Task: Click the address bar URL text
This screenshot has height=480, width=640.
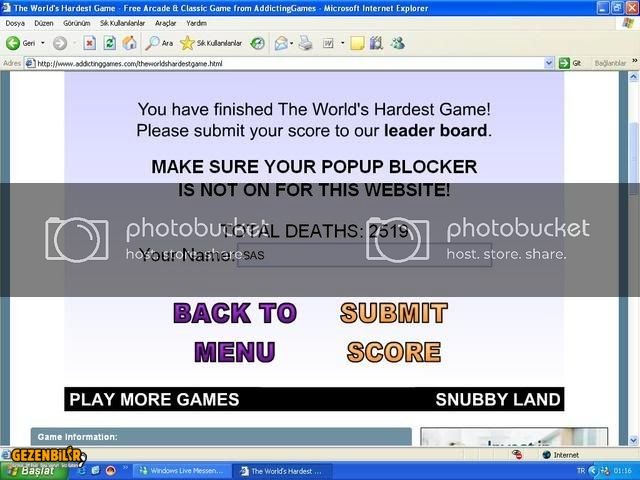Action: pos(130,63)
